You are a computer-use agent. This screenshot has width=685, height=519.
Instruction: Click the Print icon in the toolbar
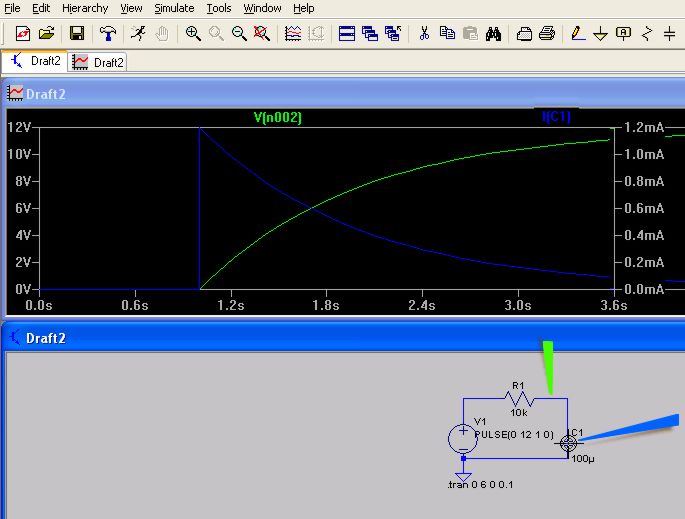547,33
